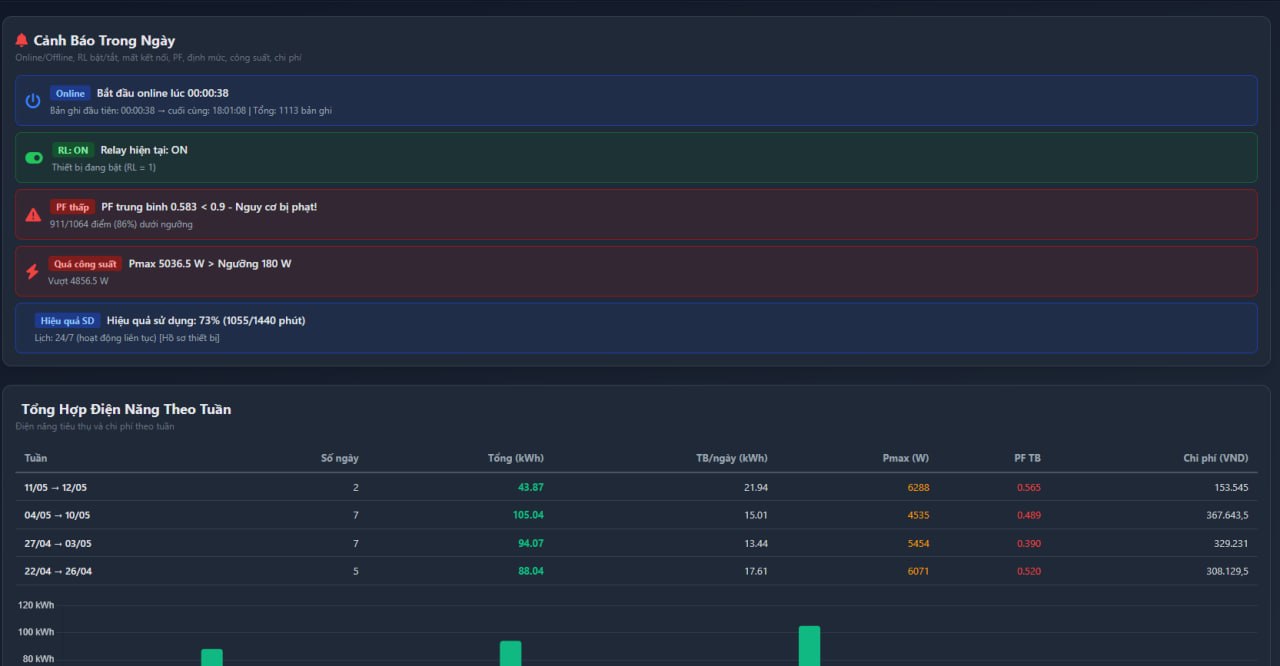Click text Relay hiện tại: ON
1280x666 pixels.
click(144, 150)
